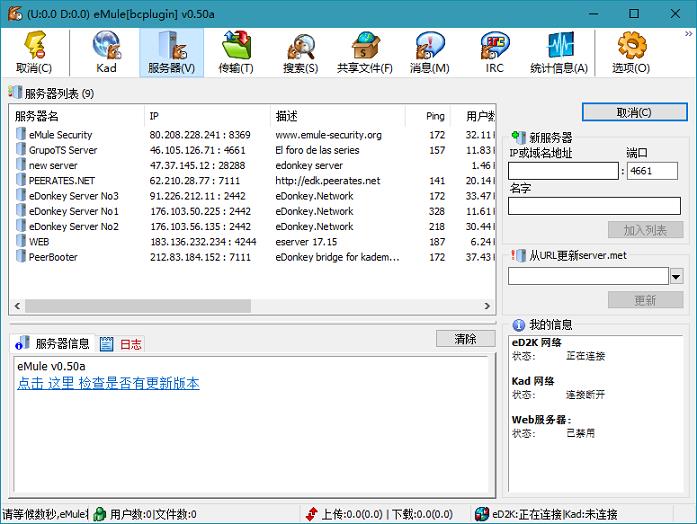
Task: Switch to the 日志 log tab
Action: (x=122, y=344)
